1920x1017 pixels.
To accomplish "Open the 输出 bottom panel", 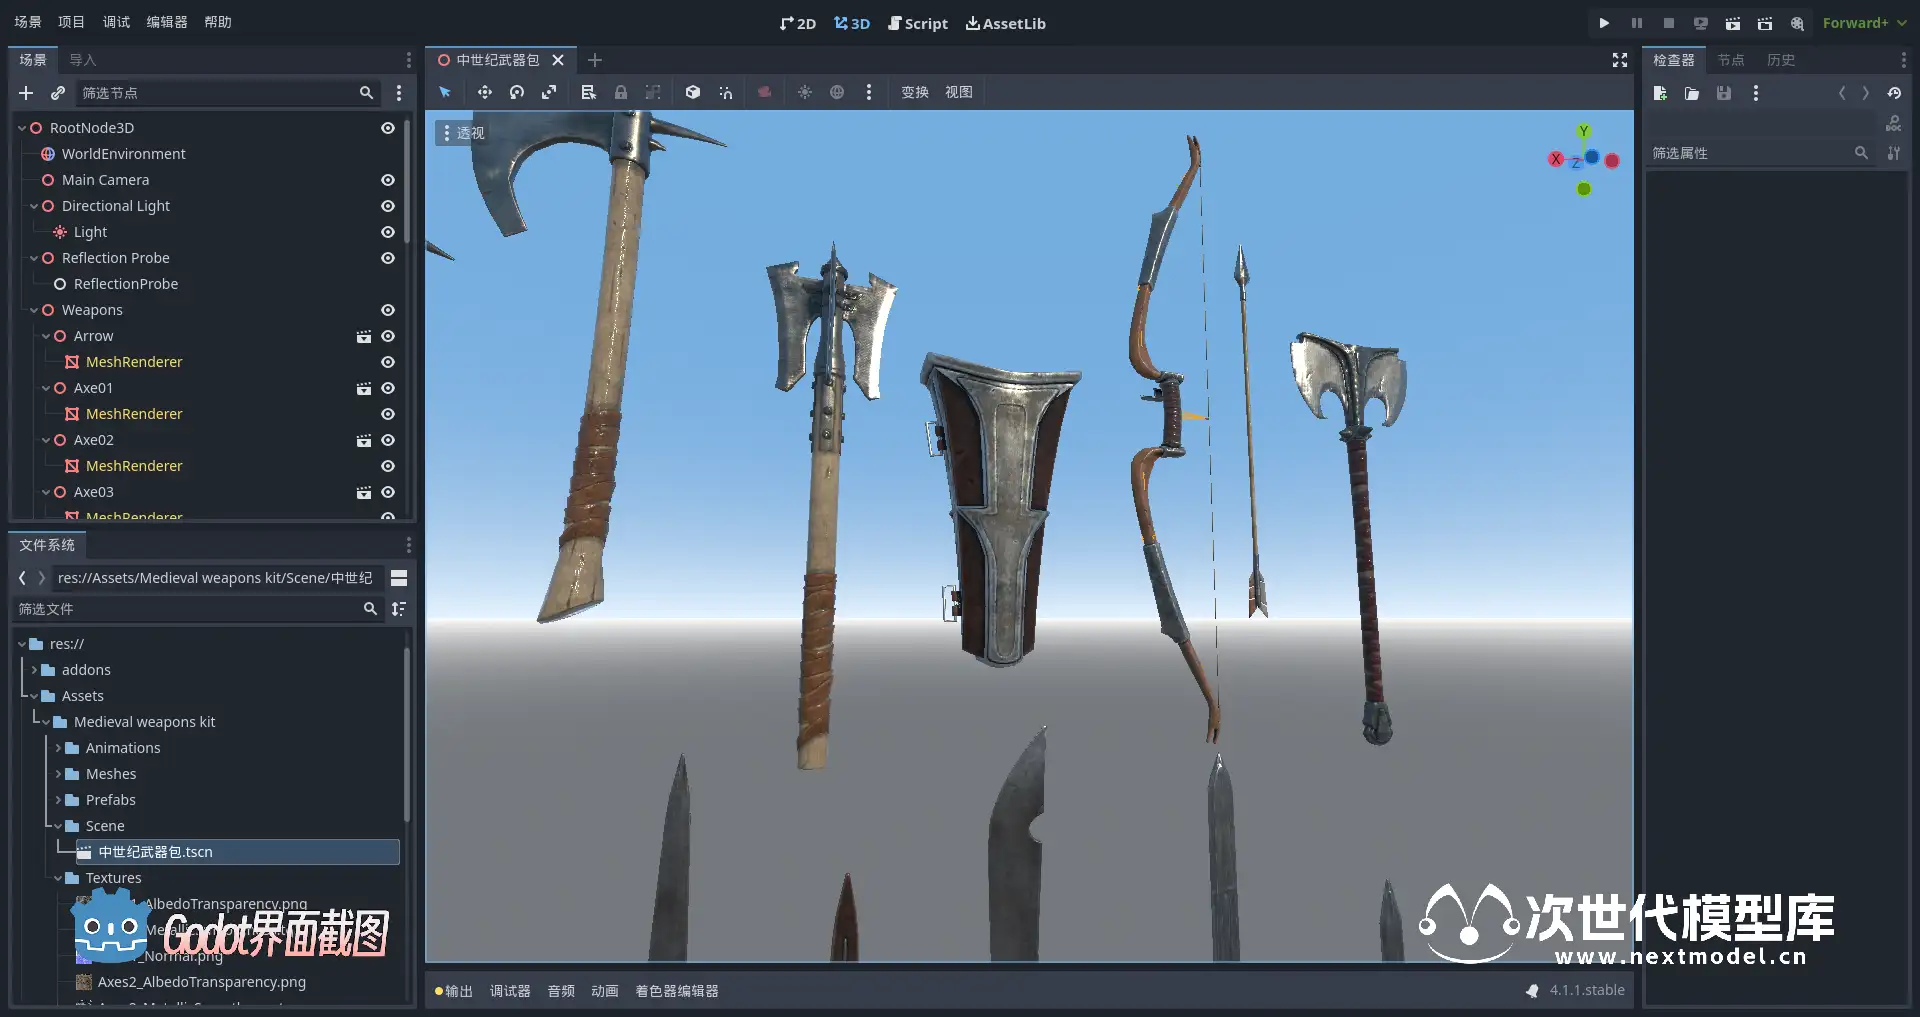I will pos(454,991).
